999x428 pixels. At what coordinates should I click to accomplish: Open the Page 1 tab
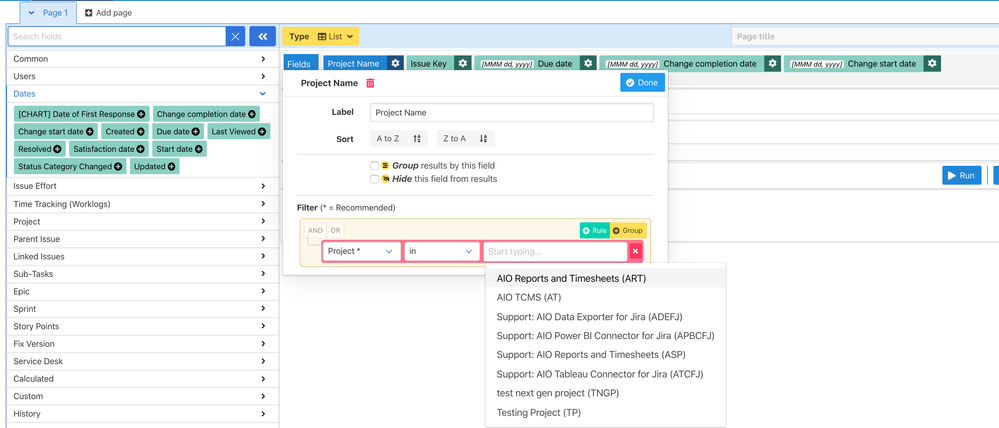(x=48, y=13)
